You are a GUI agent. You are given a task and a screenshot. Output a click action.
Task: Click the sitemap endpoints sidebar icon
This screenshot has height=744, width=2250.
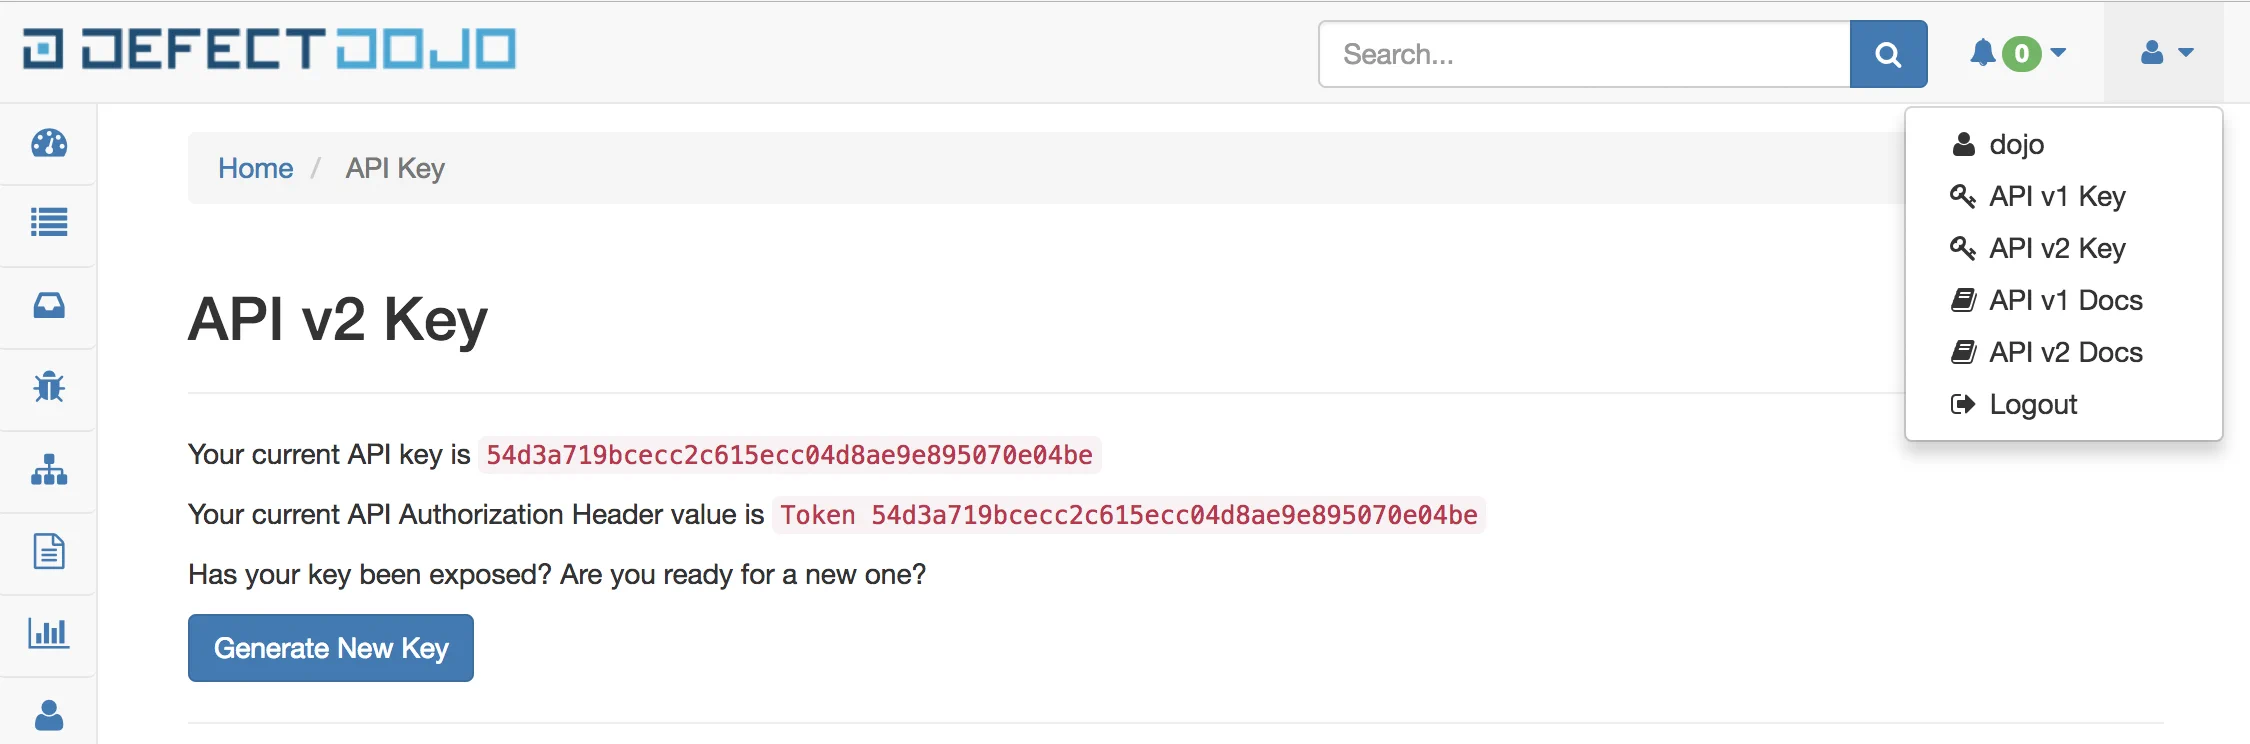pos(49,469)
